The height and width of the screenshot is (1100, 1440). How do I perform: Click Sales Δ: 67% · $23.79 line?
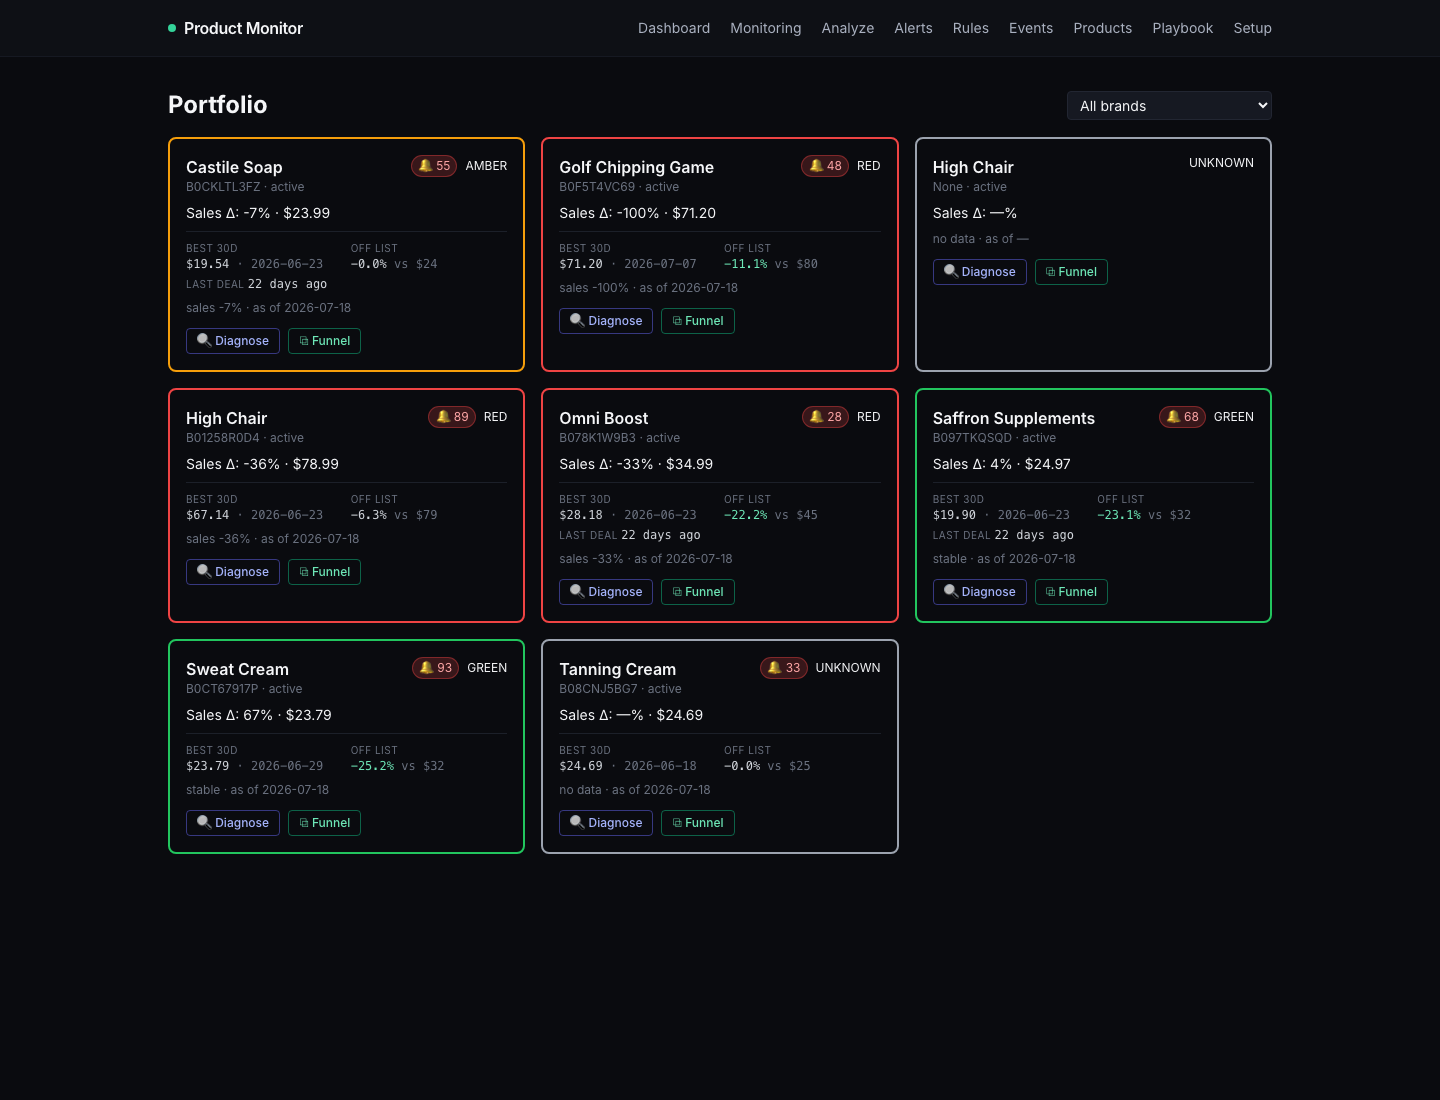(259, 715)
